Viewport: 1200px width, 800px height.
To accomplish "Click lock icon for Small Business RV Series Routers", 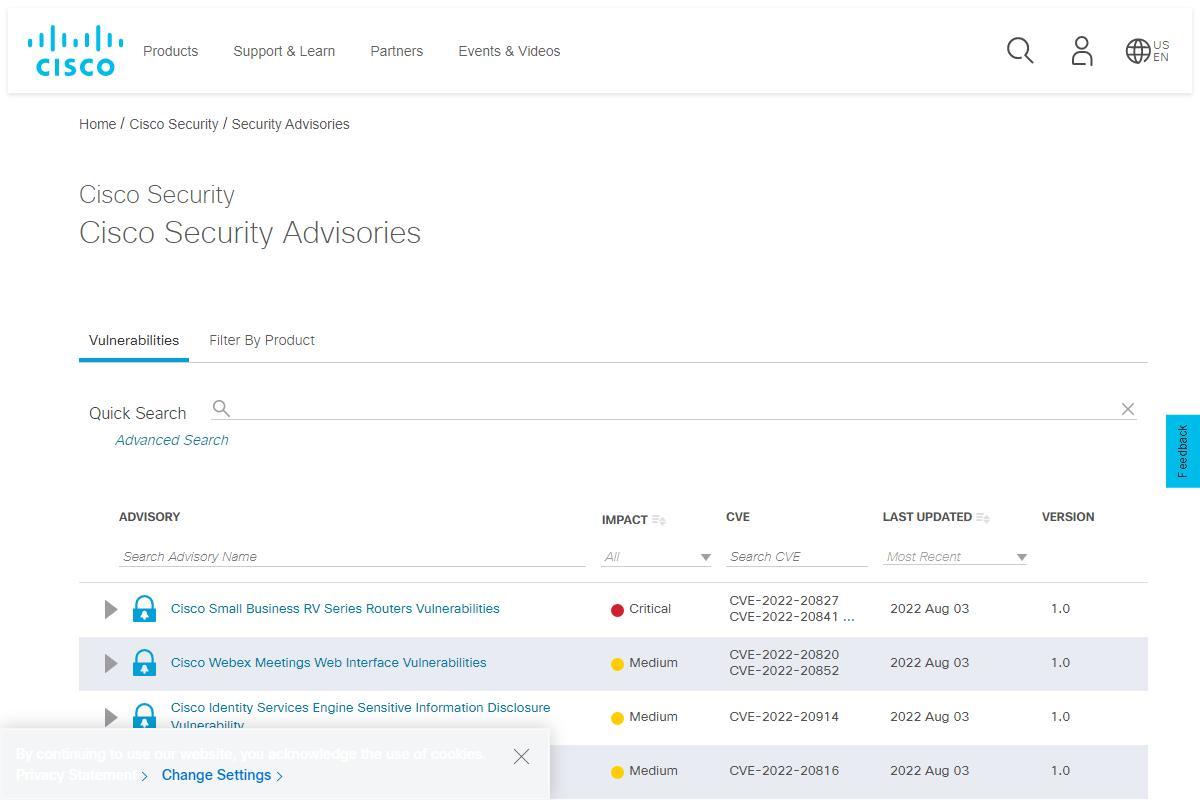I will (x=144, y=609).
